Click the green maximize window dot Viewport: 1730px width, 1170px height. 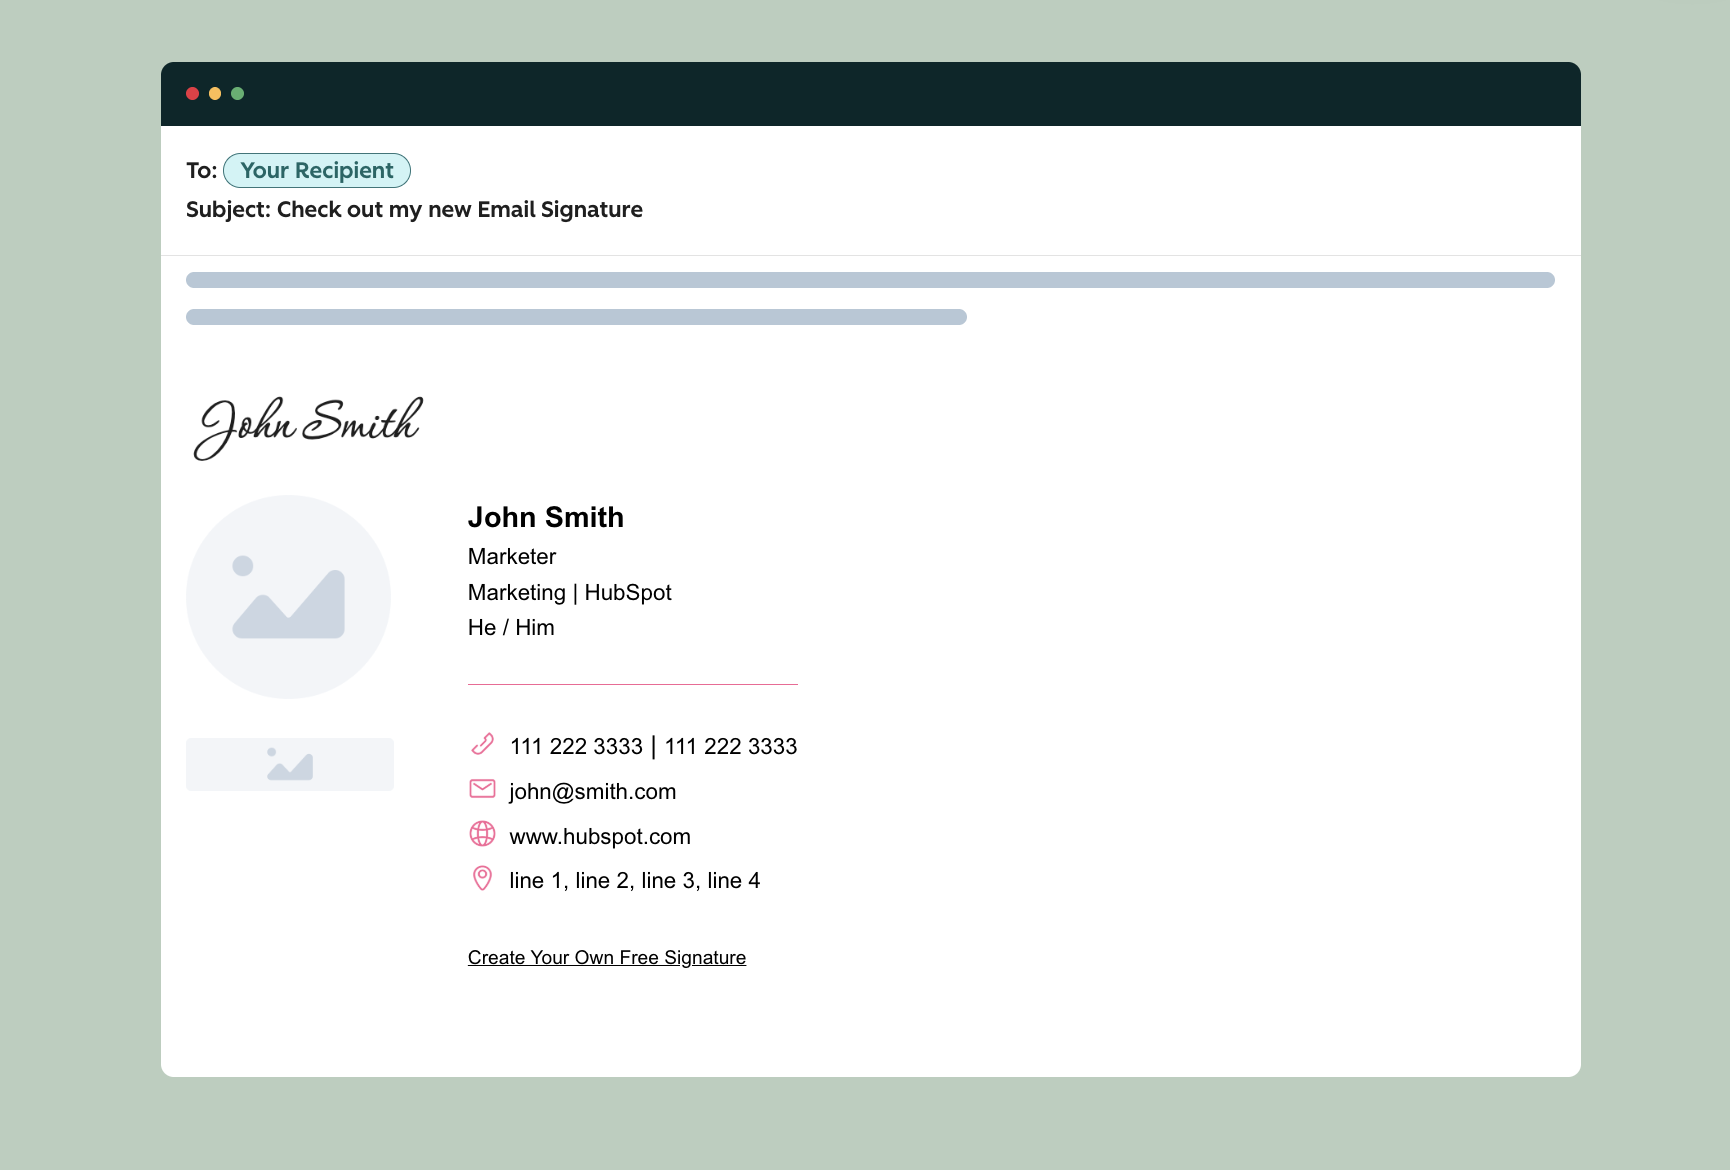[238, 93]
